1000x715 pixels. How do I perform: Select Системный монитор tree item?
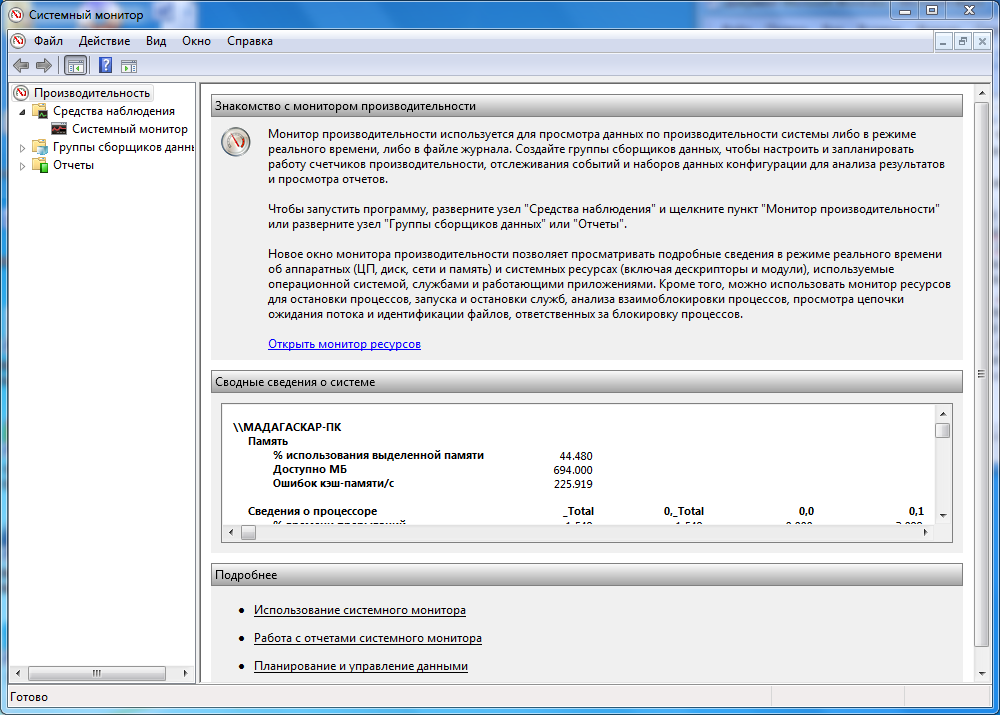[129, 129]
